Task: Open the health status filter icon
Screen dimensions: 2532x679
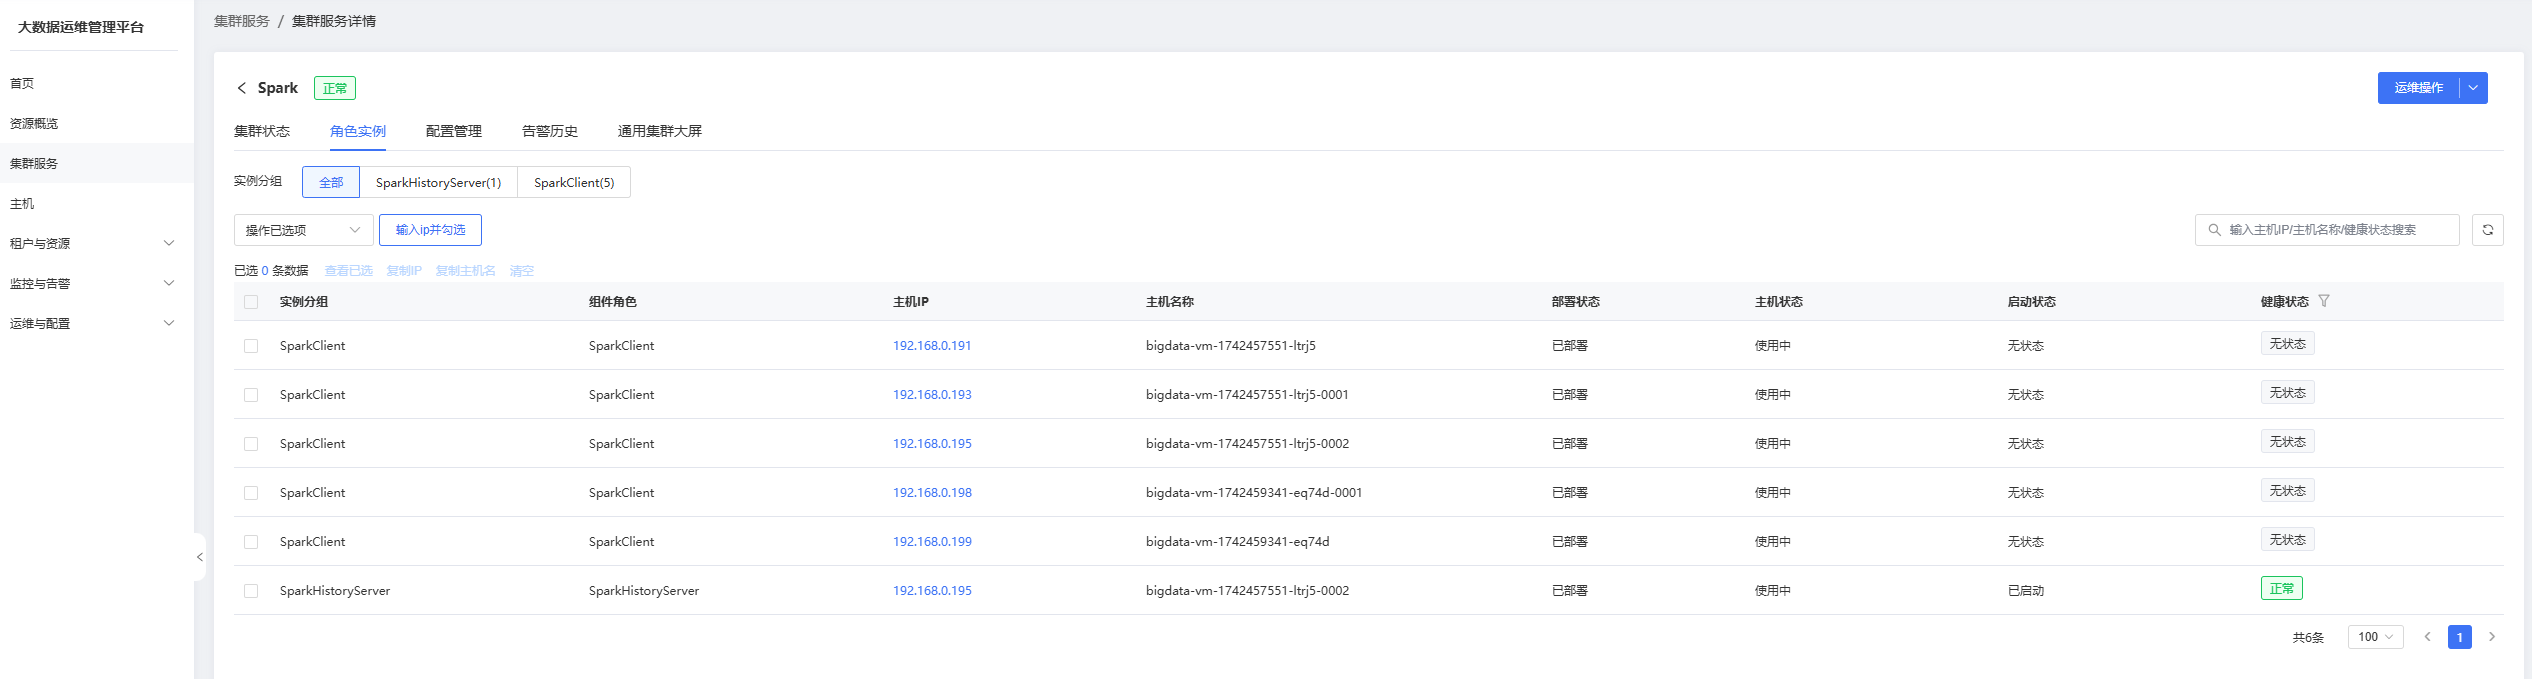Action: [x=2324, y=301]
